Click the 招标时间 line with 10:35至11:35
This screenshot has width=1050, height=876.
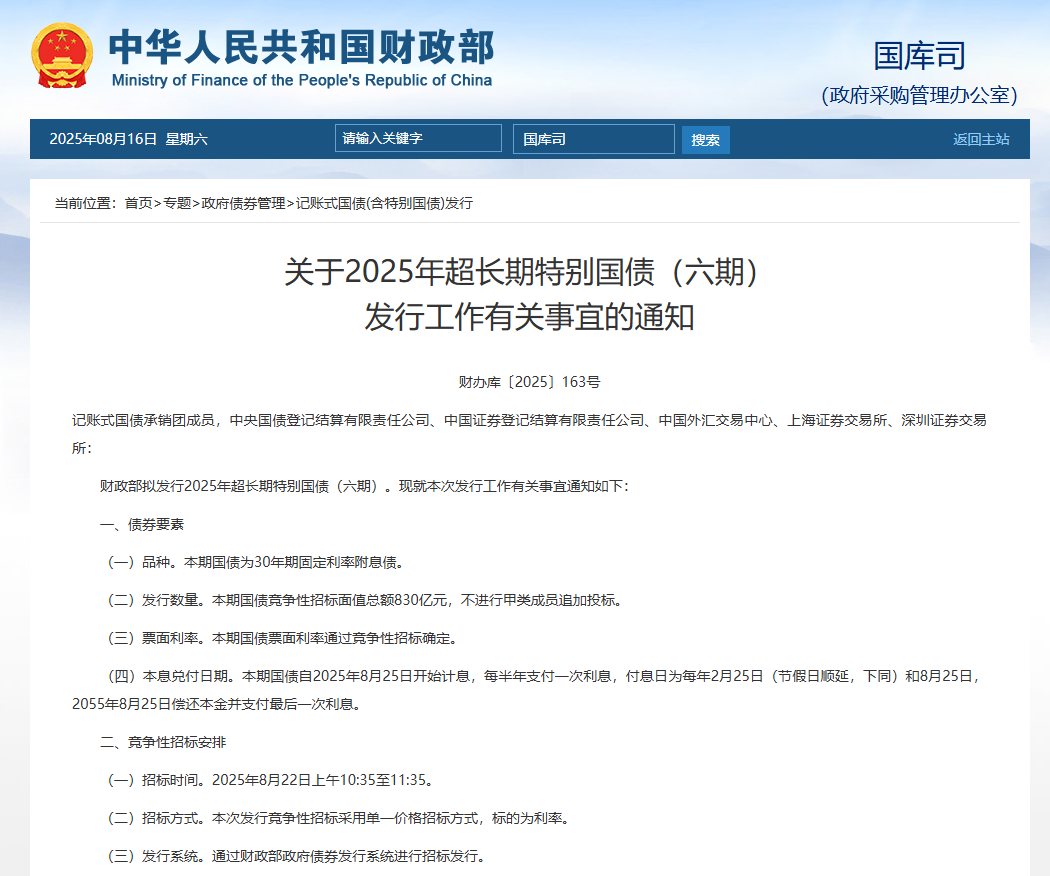[x=270, y=780]
